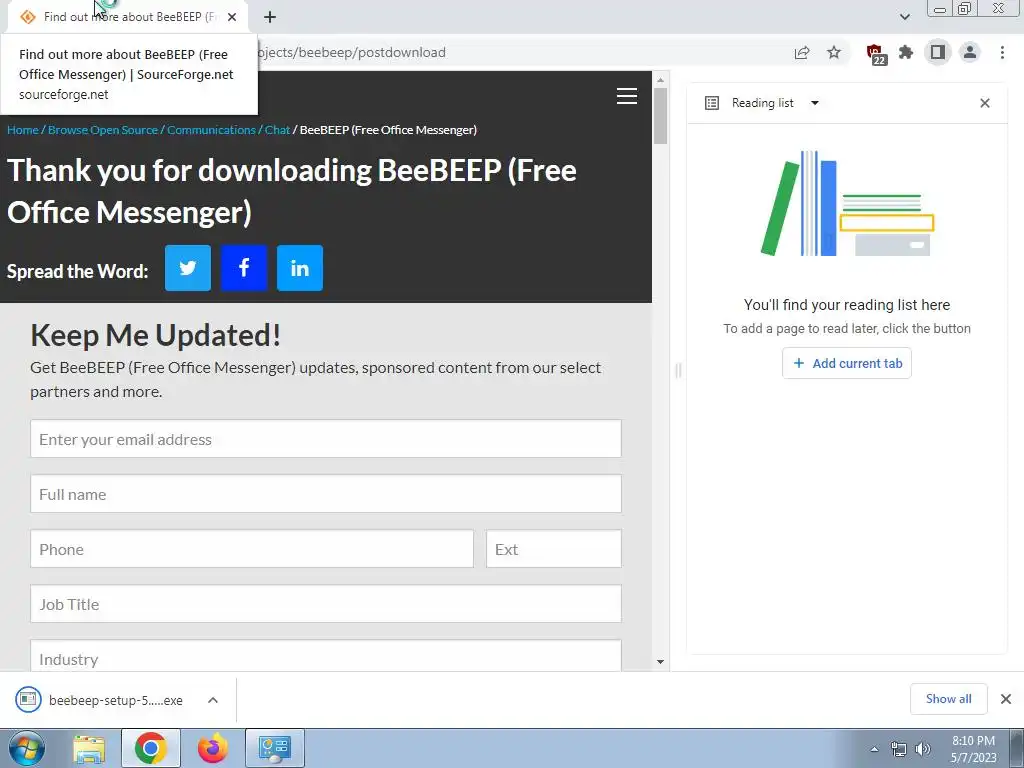This screenshot has width=1024, height=768.
Task: Click the page scroll down arrow
Action: (660, 662)
